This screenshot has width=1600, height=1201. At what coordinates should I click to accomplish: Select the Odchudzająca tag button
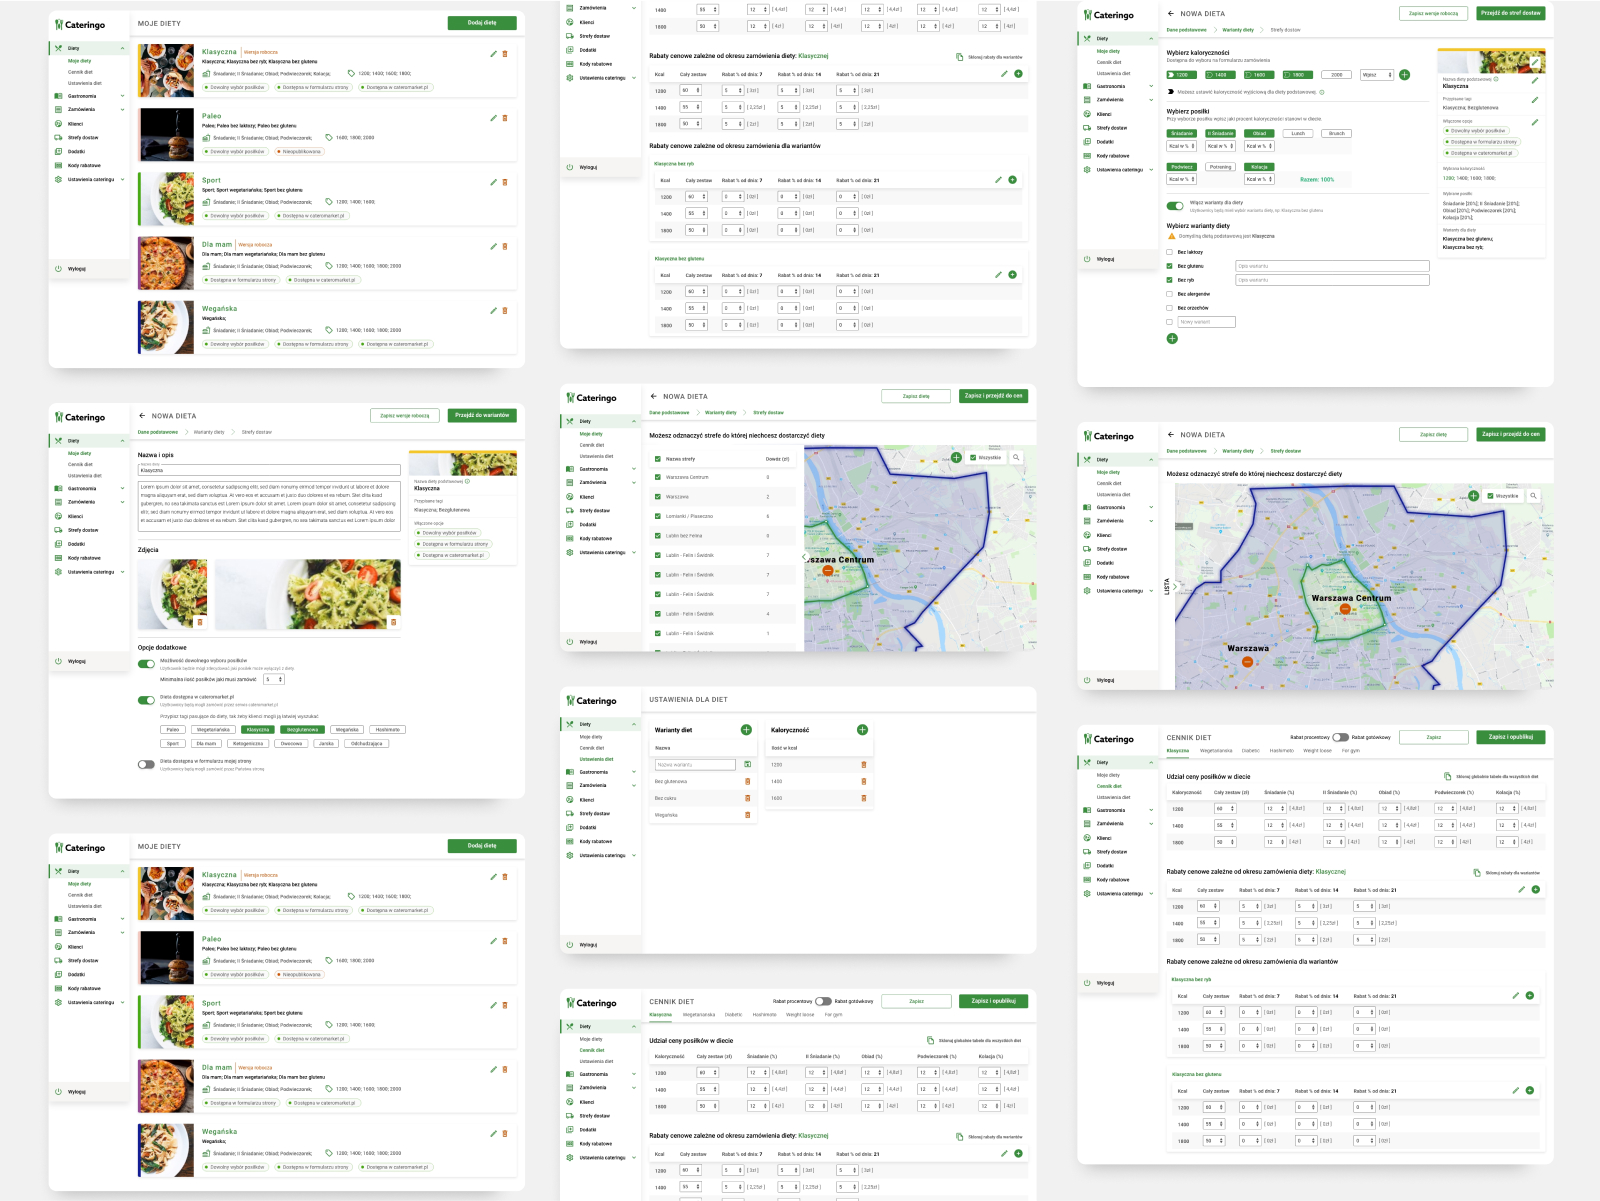[x=366, y=743]
